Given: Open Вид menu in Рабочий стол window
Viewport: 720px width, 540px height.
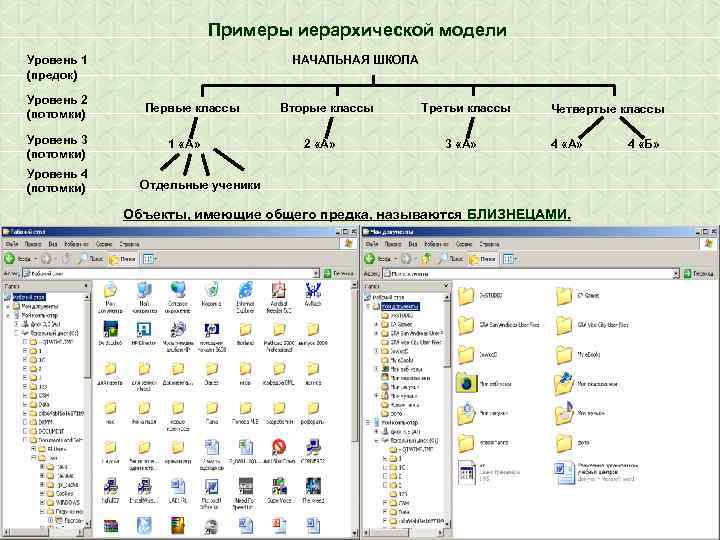Looking at the screenshot, I should point(53,244).
